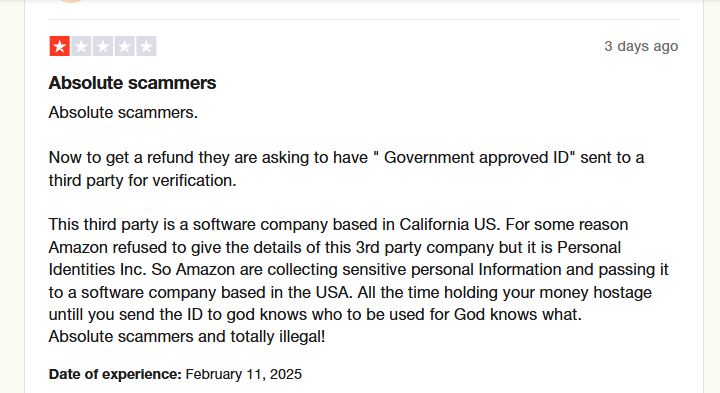Click the red first rating star
This screenshot has height=393, width=720.
coord(59,46)
